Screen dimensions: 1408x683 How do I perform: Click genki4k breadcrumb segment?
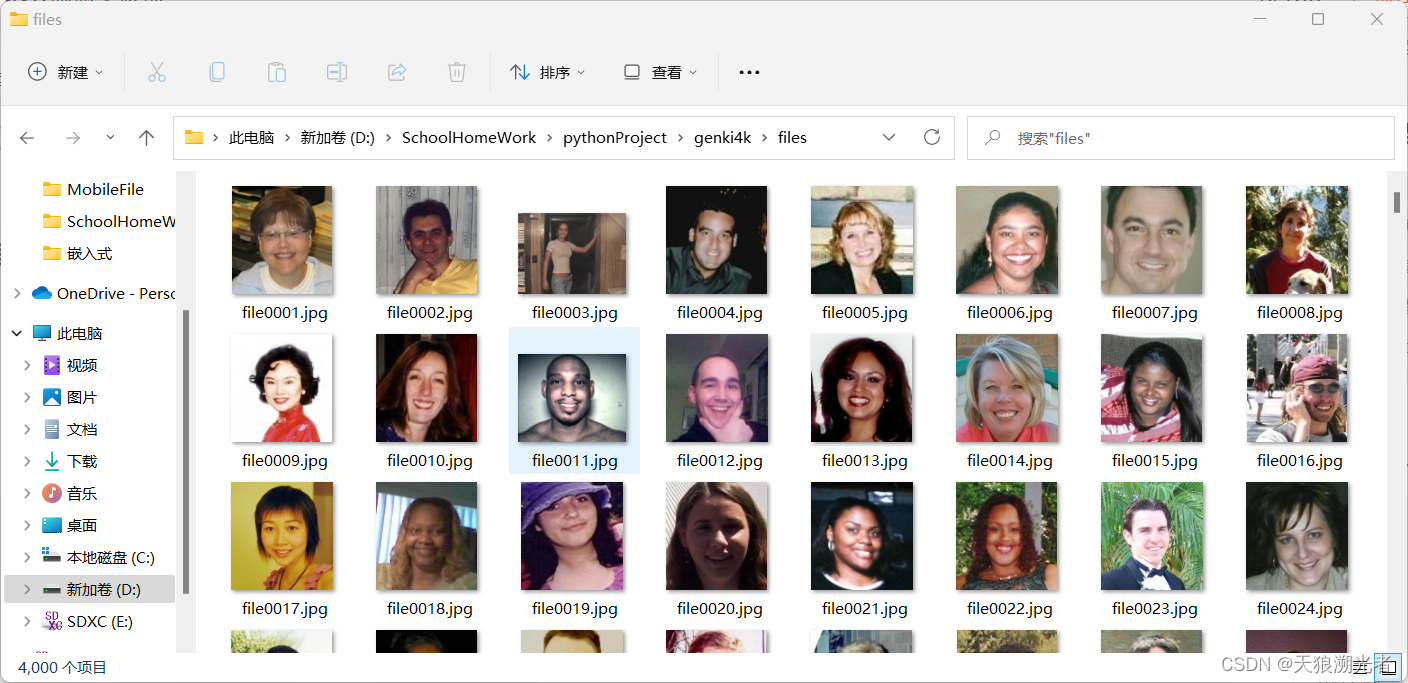(722, 138)
